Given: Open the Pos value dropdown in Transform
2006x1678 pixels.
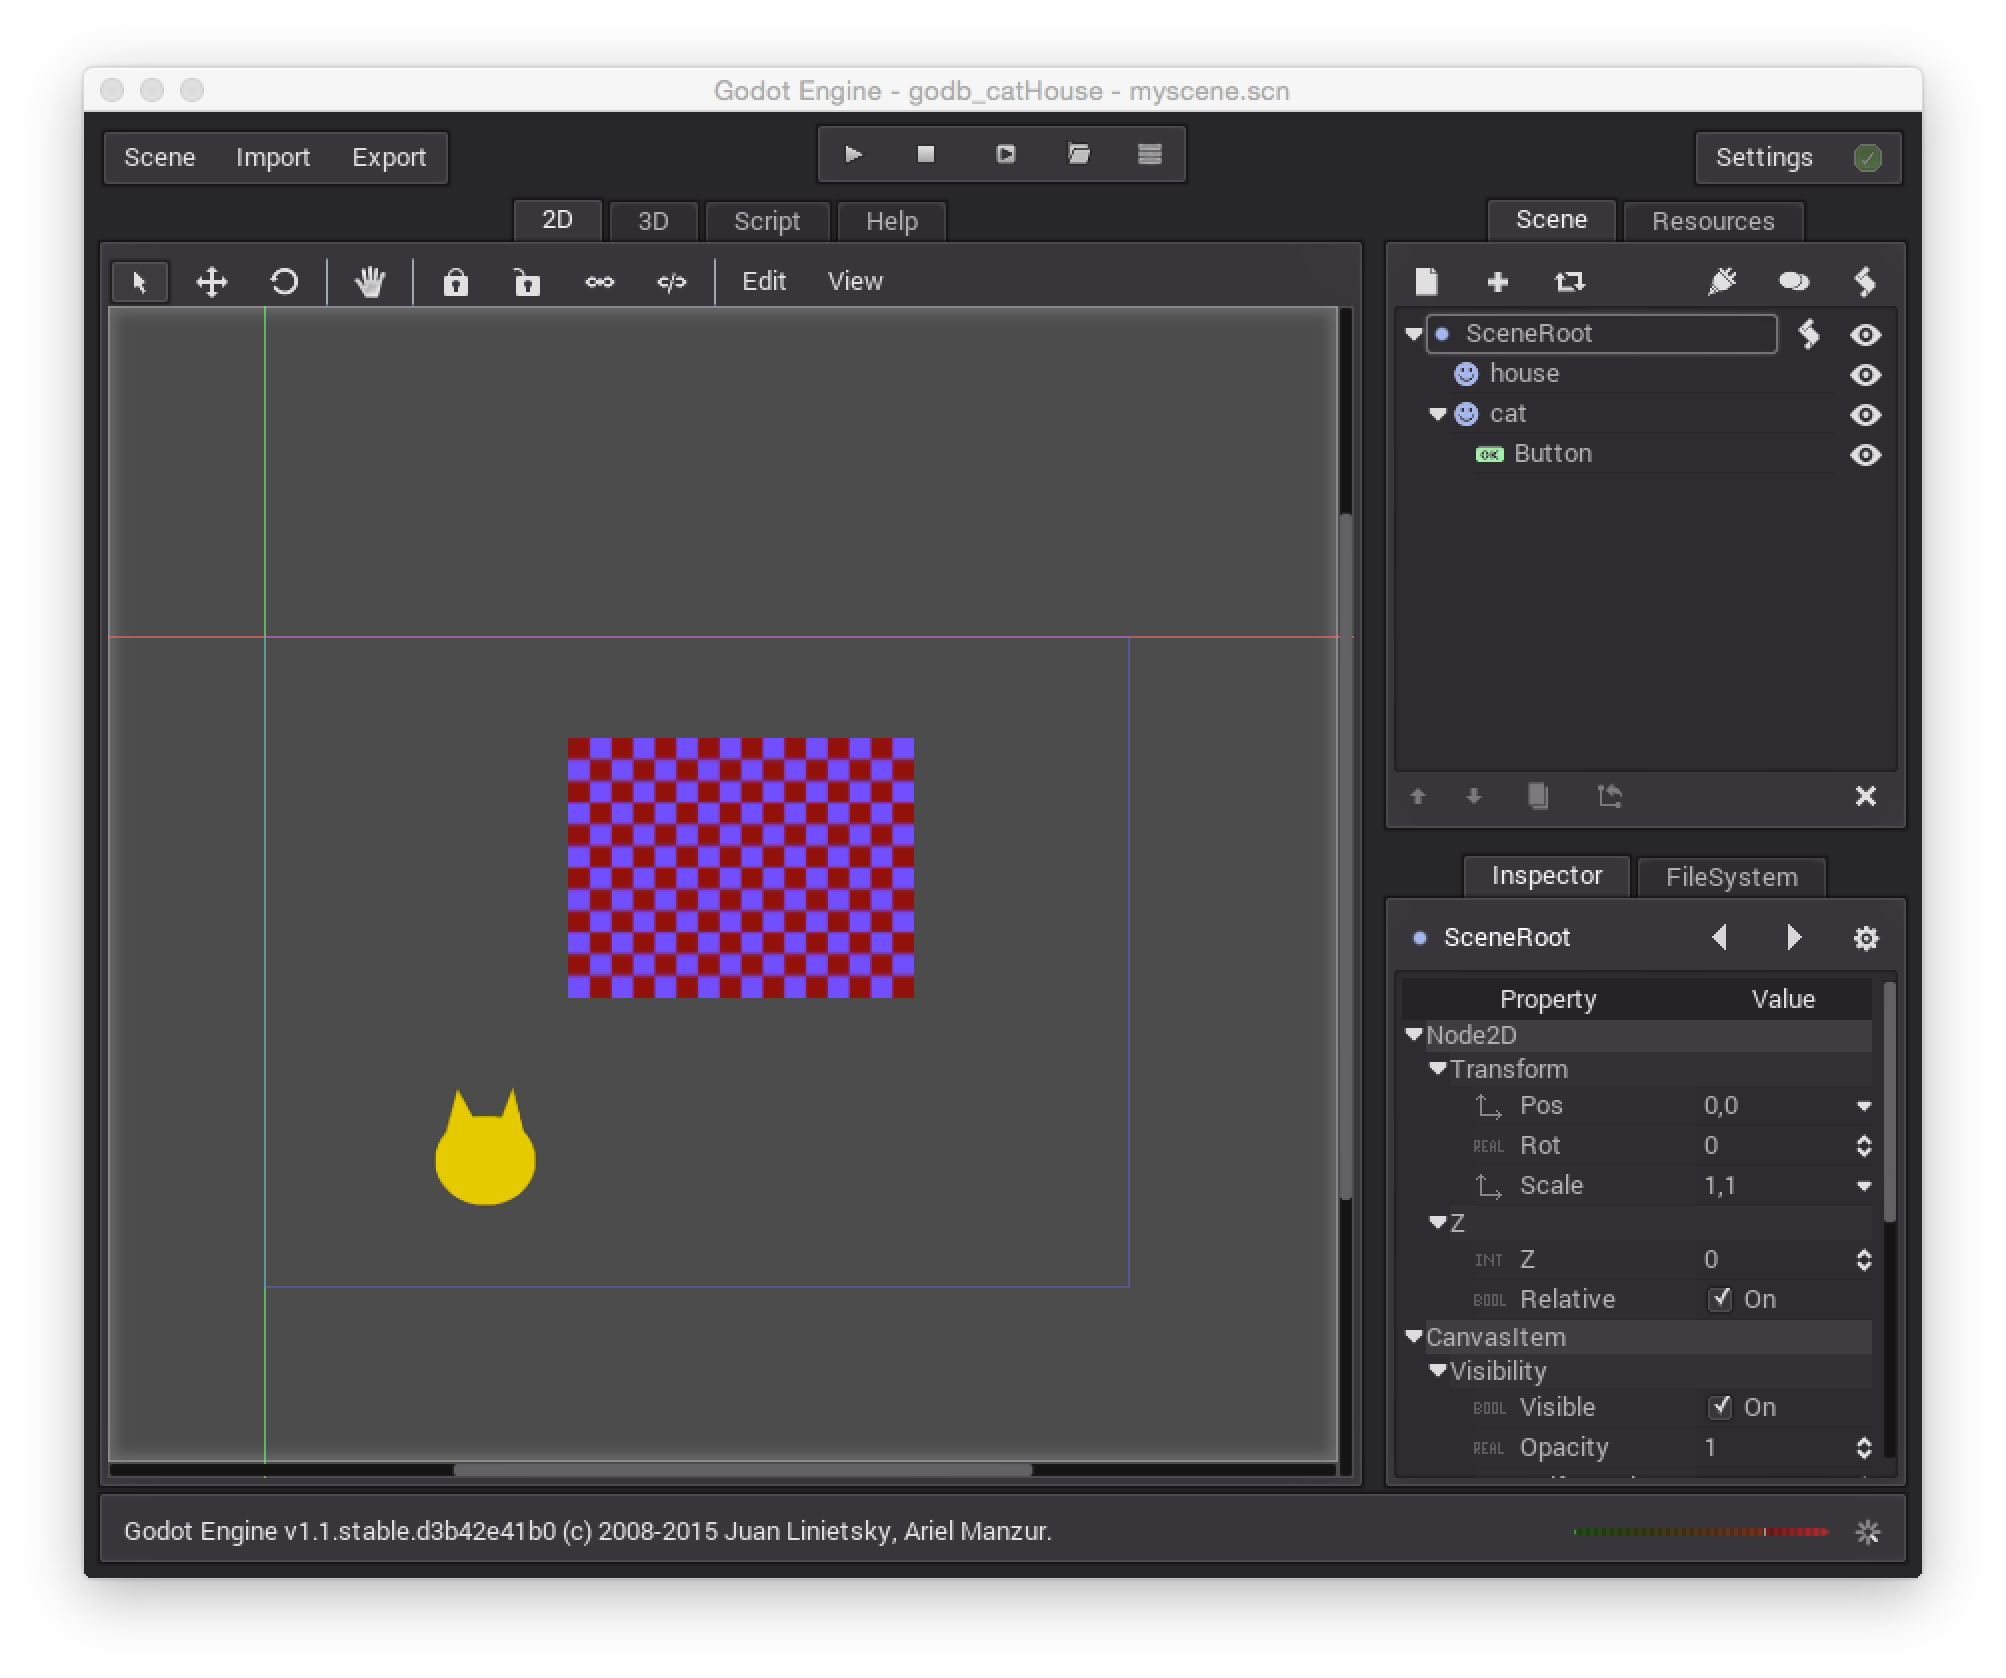Looking at the screenshot, I should point(1864,1105).
